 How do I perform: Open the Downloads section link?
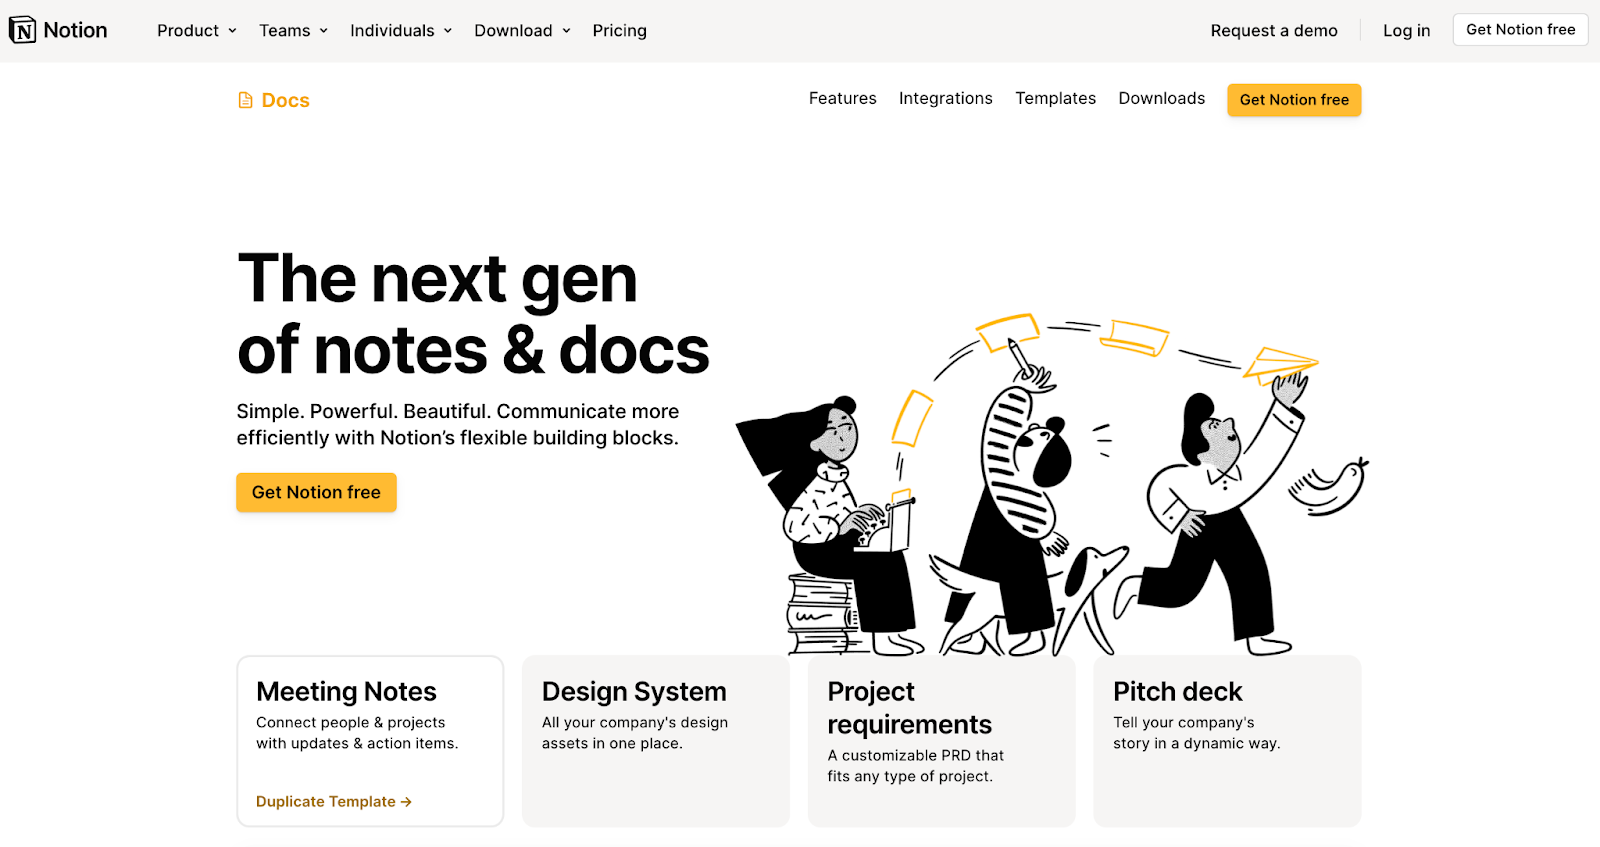click(x=1161, y=98)
